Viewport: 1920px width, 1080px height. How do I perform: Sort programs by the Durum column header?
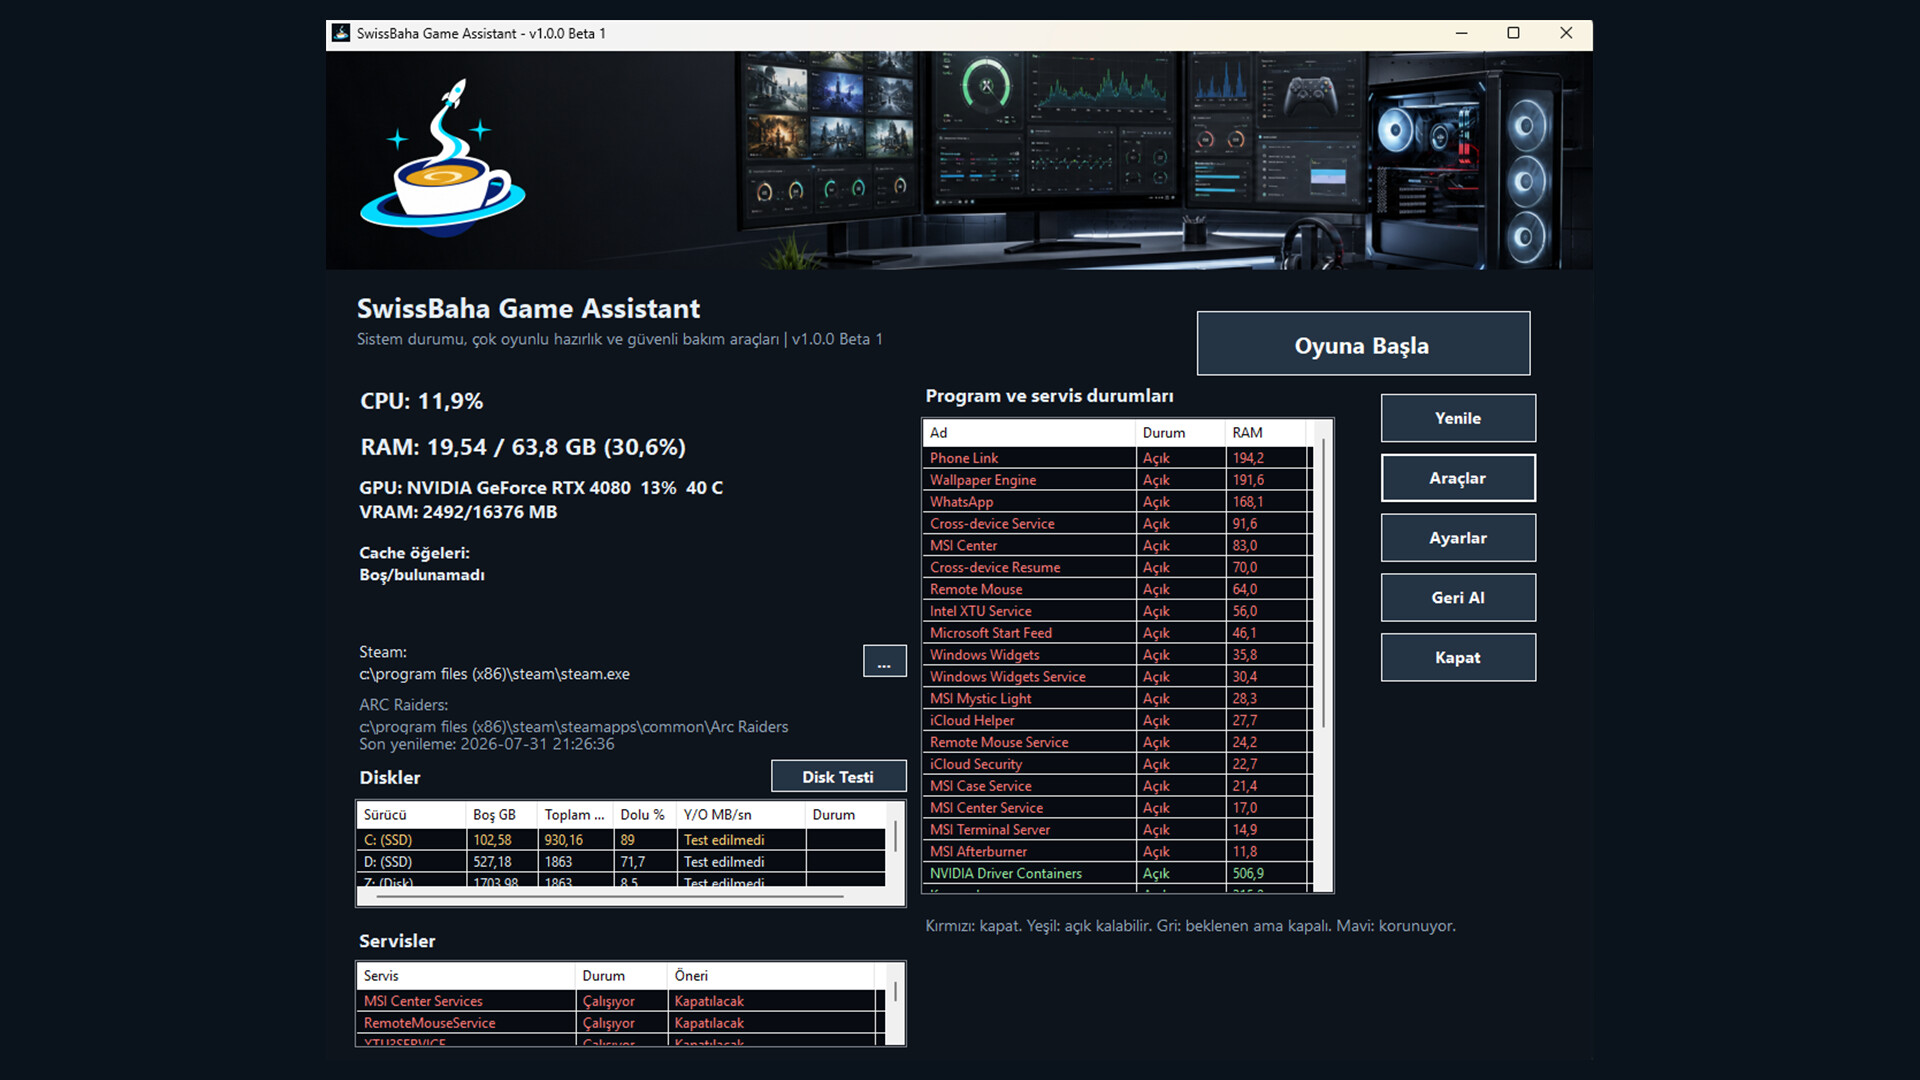(1180, 432)
